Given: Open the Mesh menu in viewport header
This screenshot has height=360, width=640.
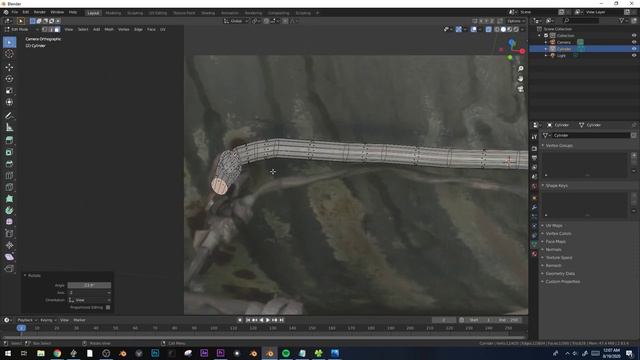Looking at the screenshot, I should coord(109,29).
